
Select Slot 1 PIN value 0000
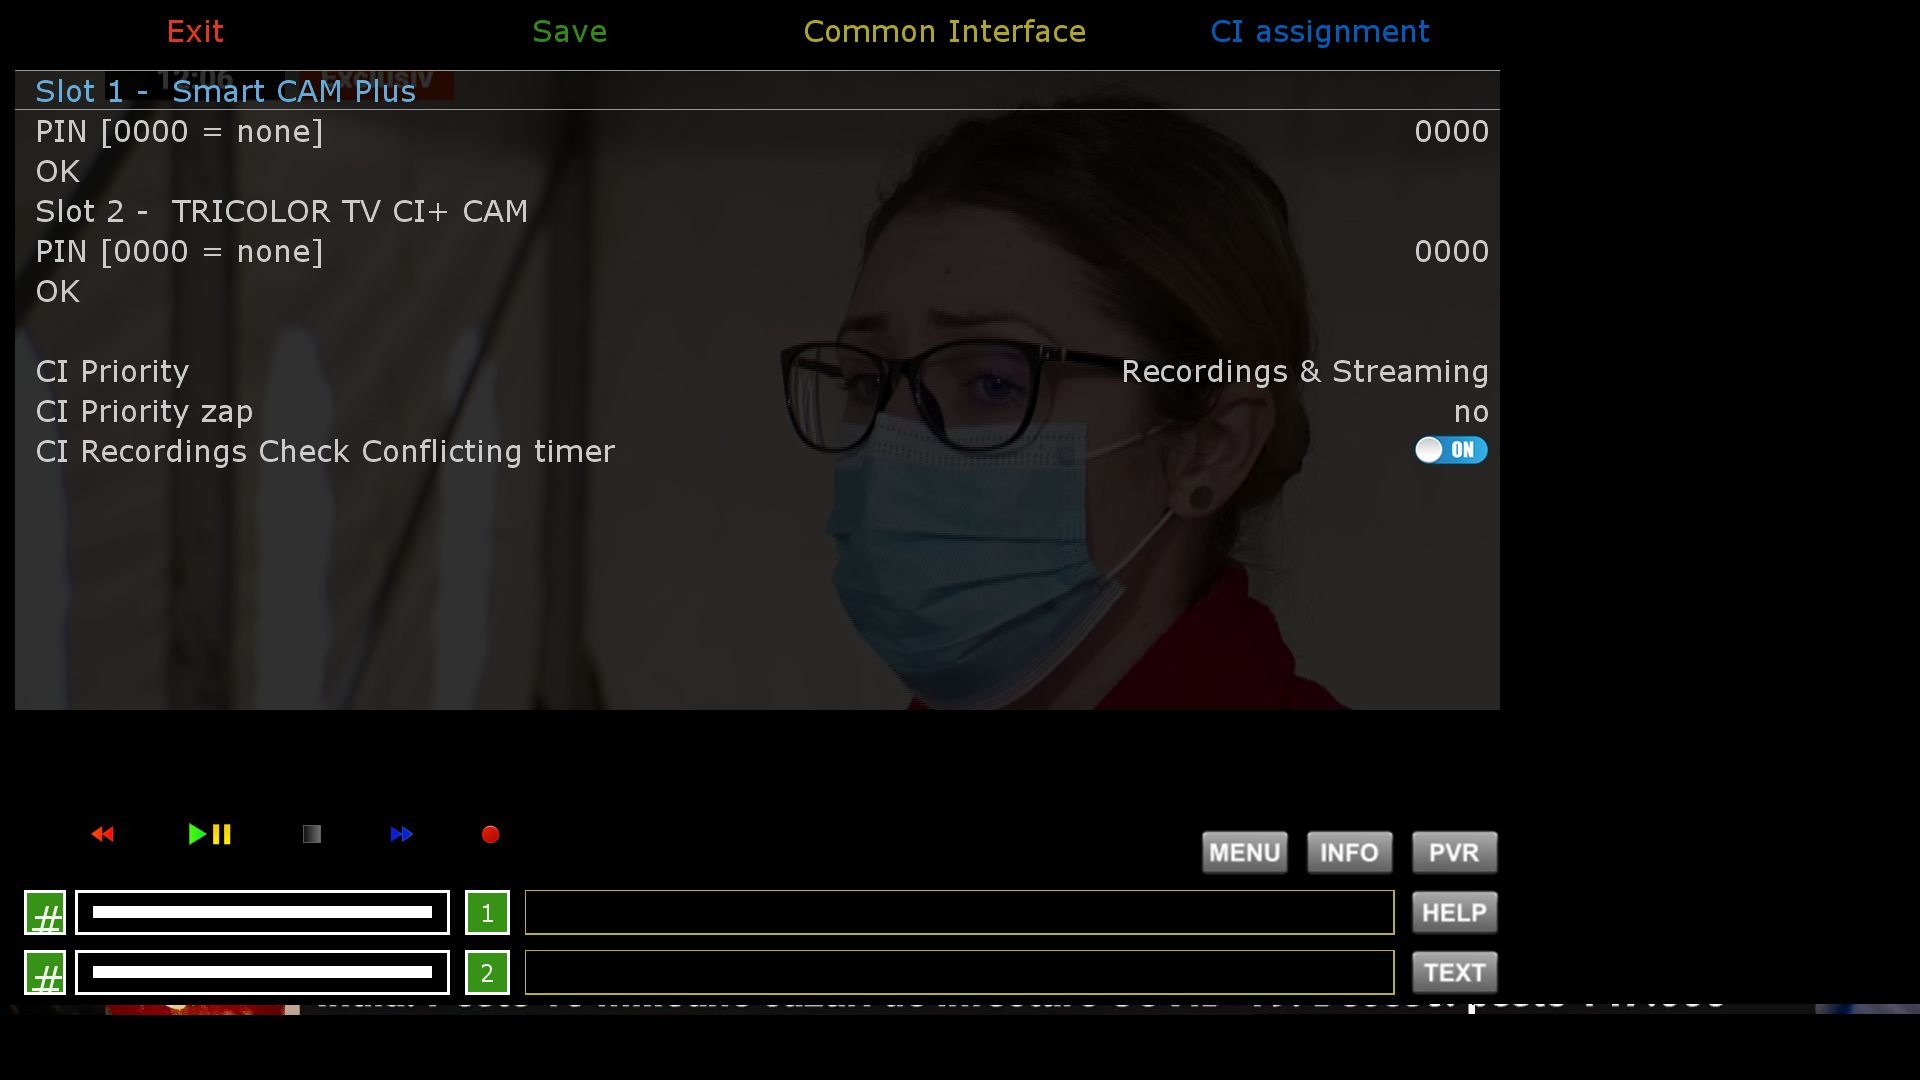1451,132
